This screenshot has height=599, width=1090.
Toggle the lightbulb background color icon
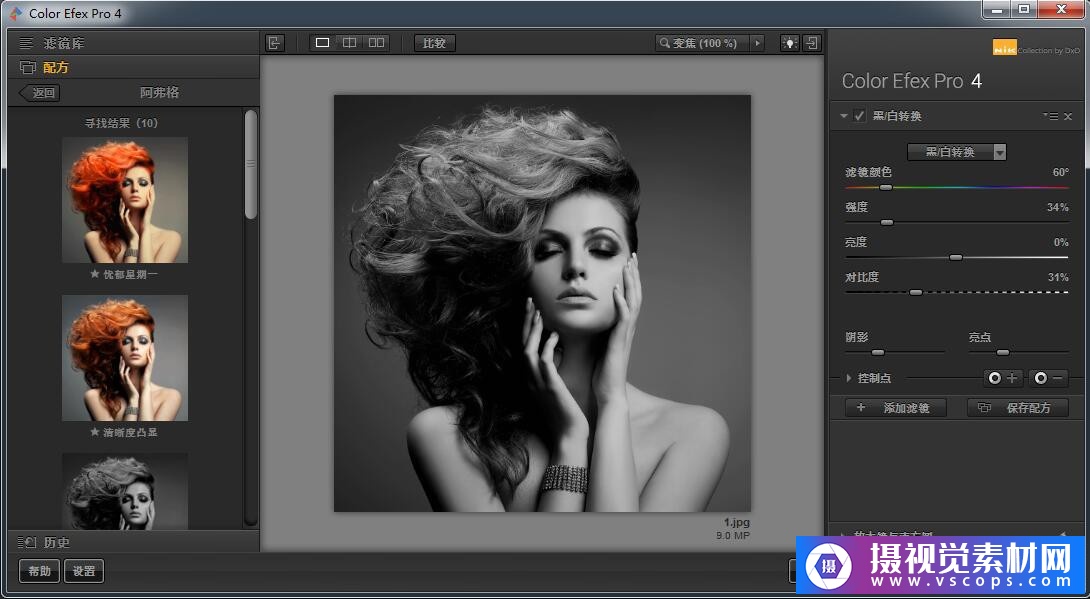click(x=790, y=43)
